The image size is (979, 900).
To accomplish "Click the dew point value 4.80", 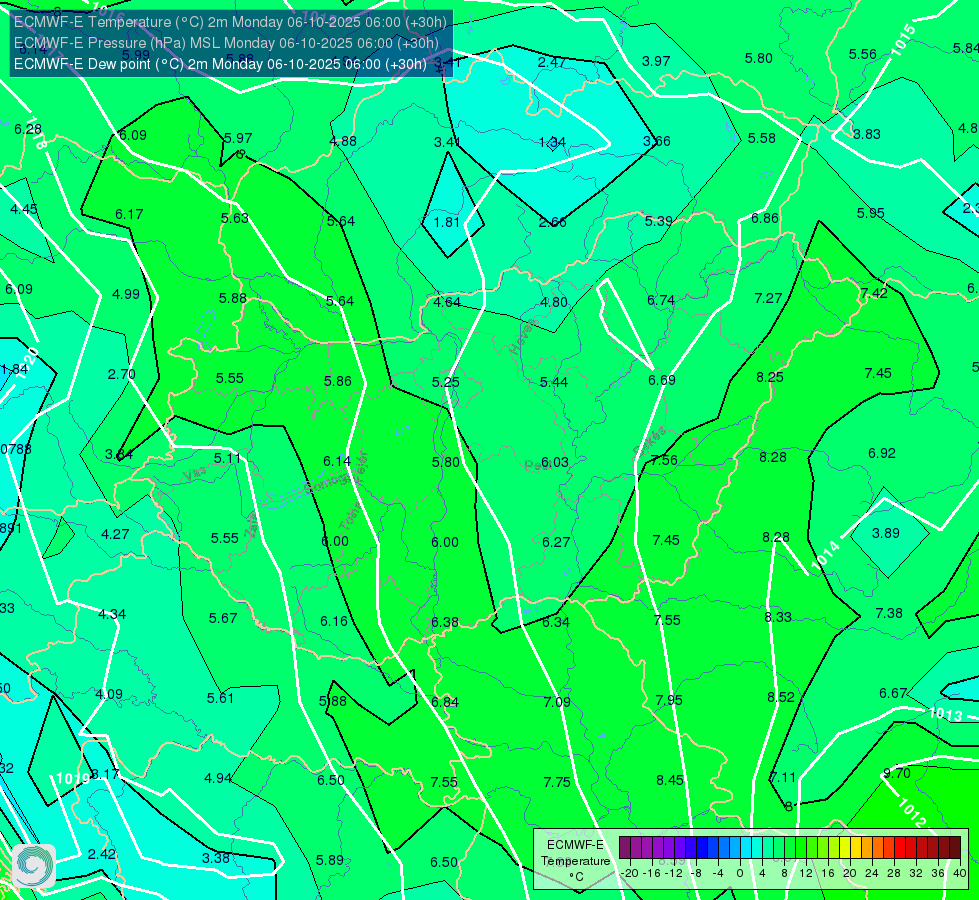I will click(554, 302).
